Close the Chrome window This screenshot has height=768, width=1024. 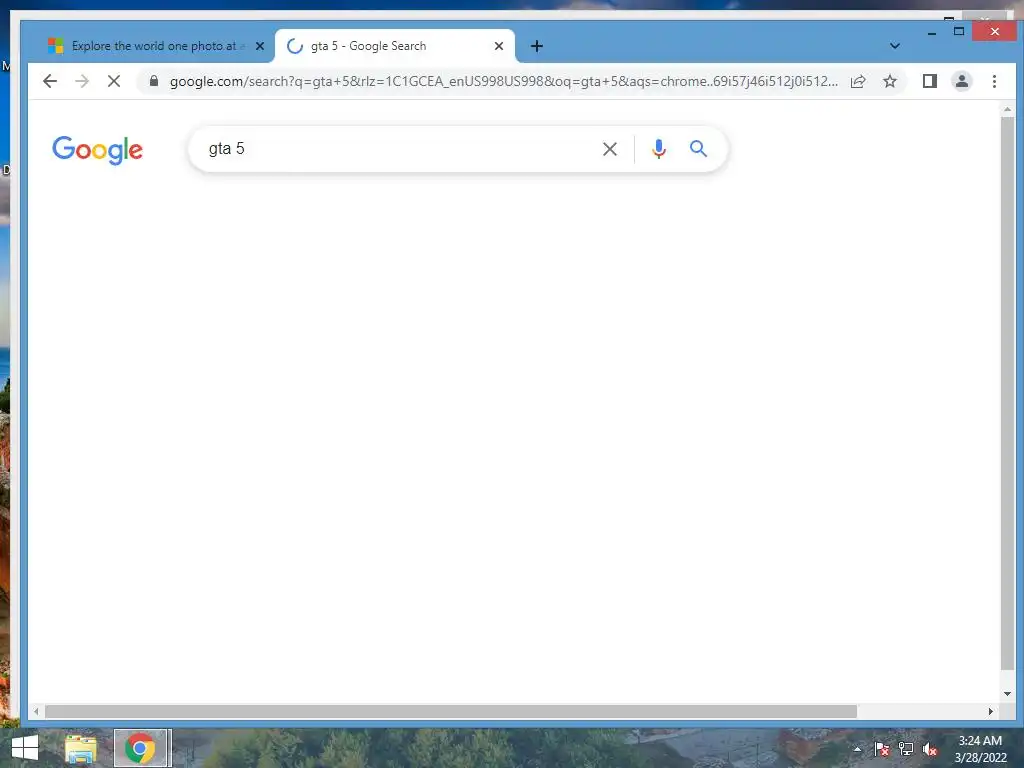994,31
